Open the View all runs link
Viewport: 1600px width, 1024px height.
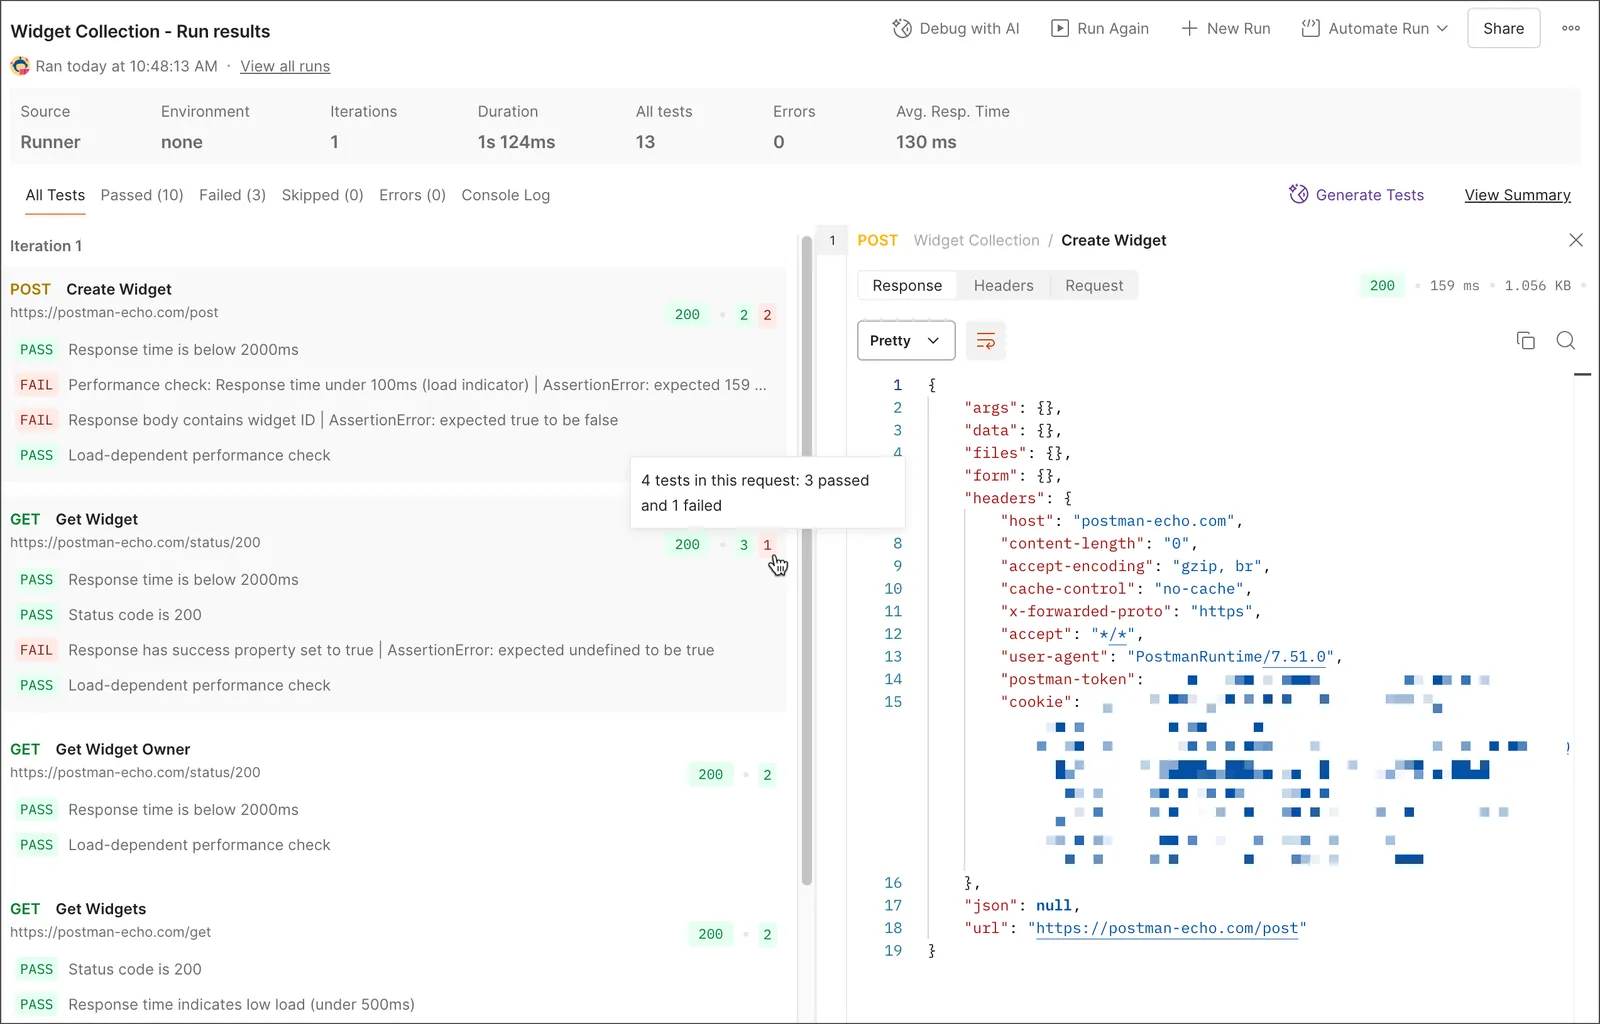click(x=285, y=66)
